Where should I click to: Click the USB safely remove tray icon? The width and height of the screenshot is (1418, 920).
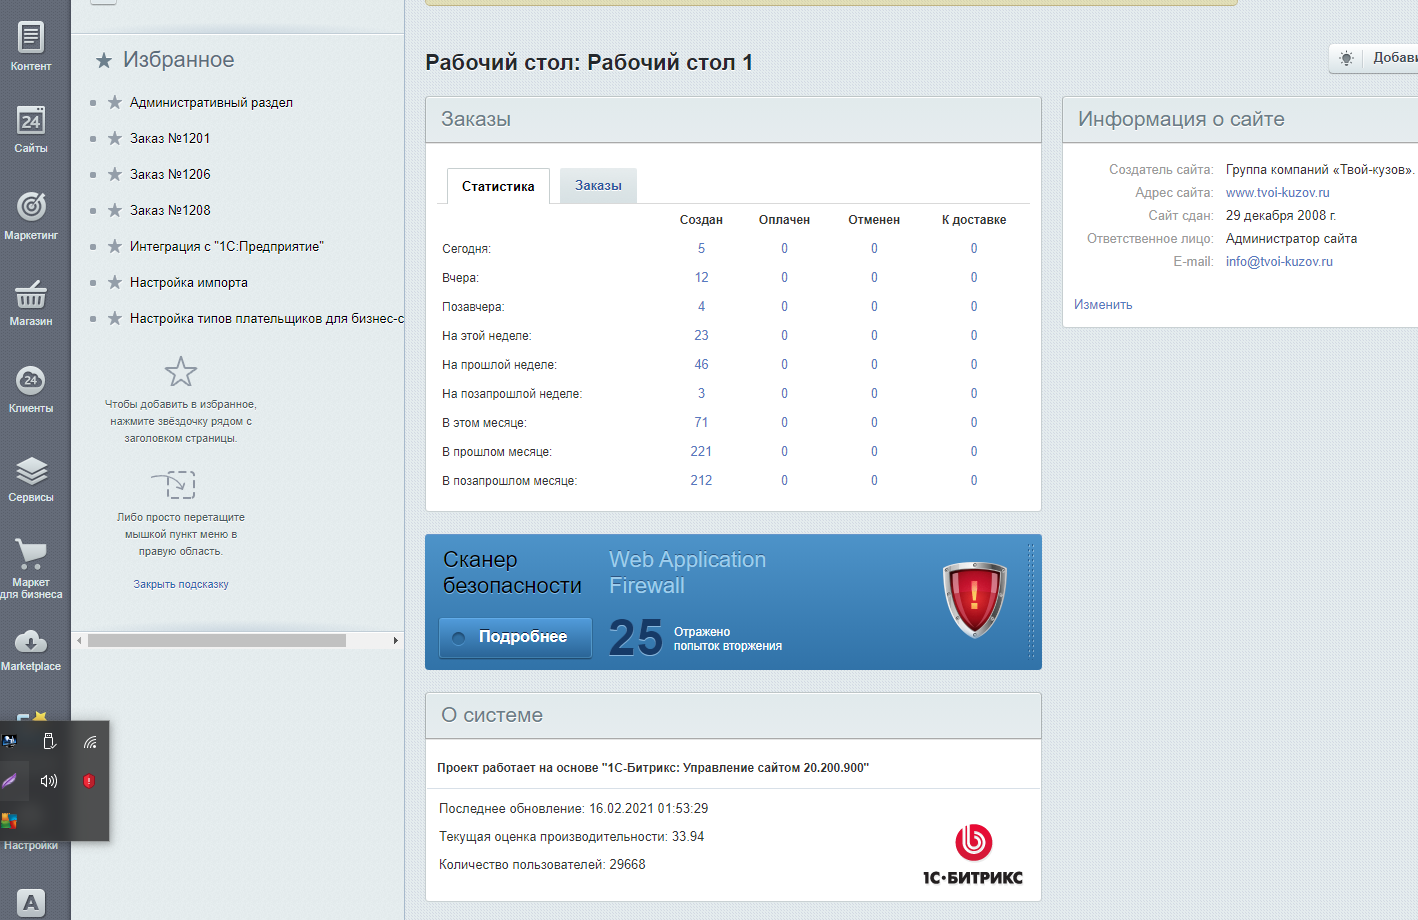[49, 741]
